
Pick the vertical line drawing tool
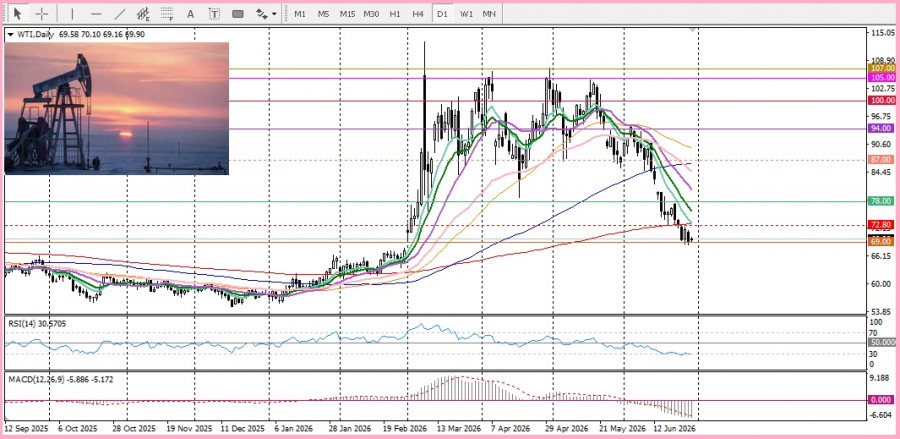pos(72,13)
